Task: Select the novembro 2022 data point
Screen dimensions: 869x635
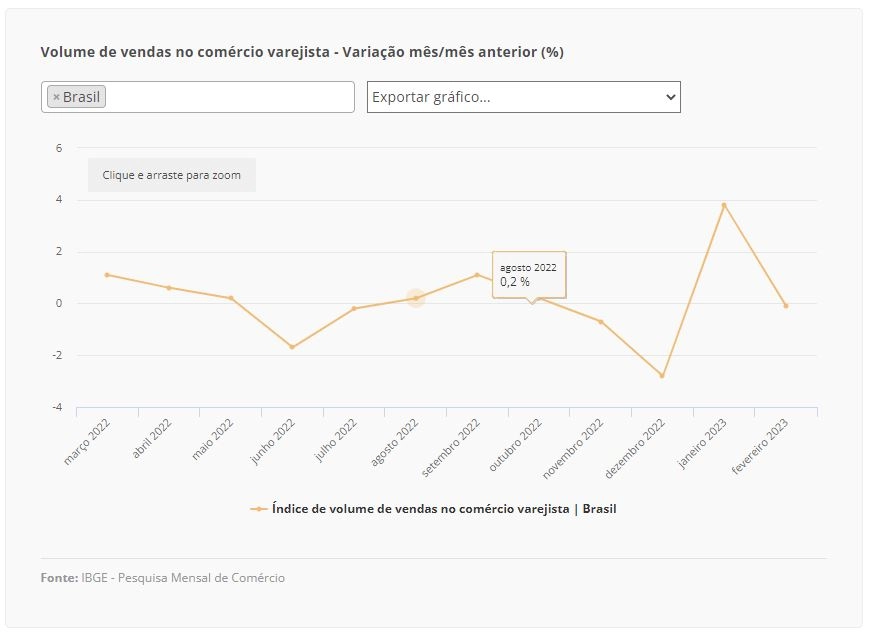Action: click(601, 321)
